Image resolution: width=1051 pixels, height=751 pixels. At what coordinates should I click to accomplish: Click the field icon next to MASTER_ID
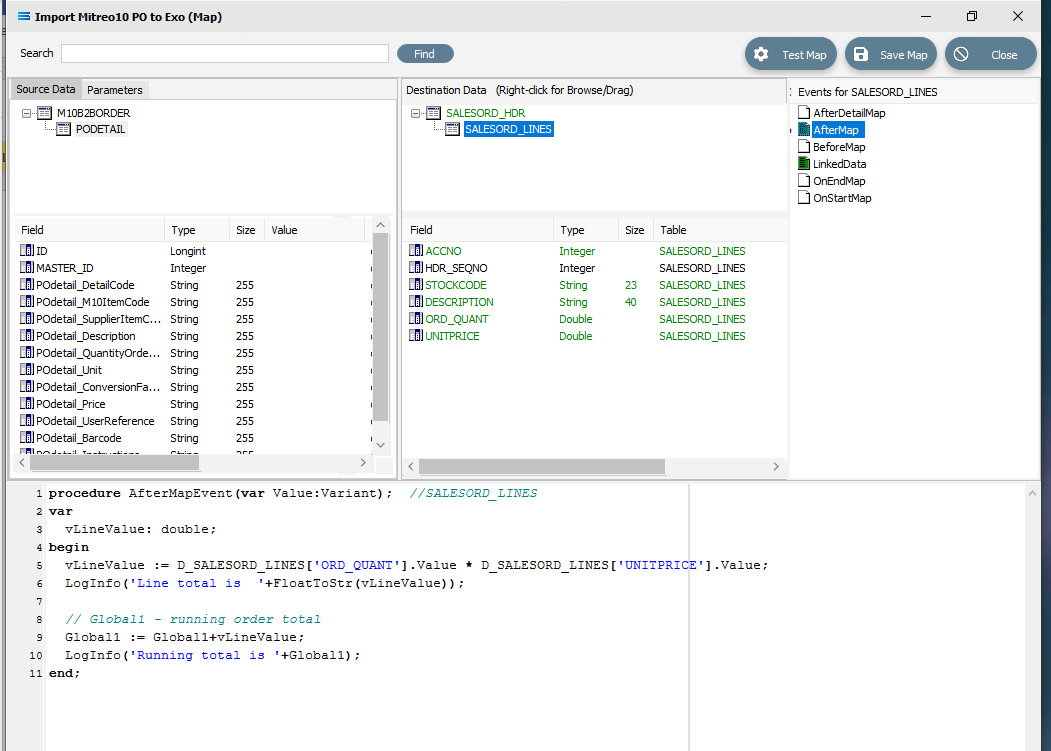click(27, 267)
